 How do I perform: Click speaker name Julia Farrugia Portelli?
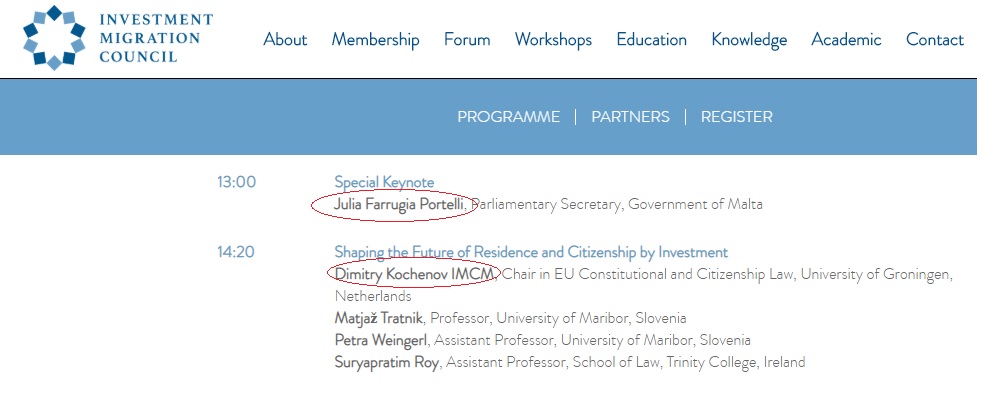click(x=399, y=205)
